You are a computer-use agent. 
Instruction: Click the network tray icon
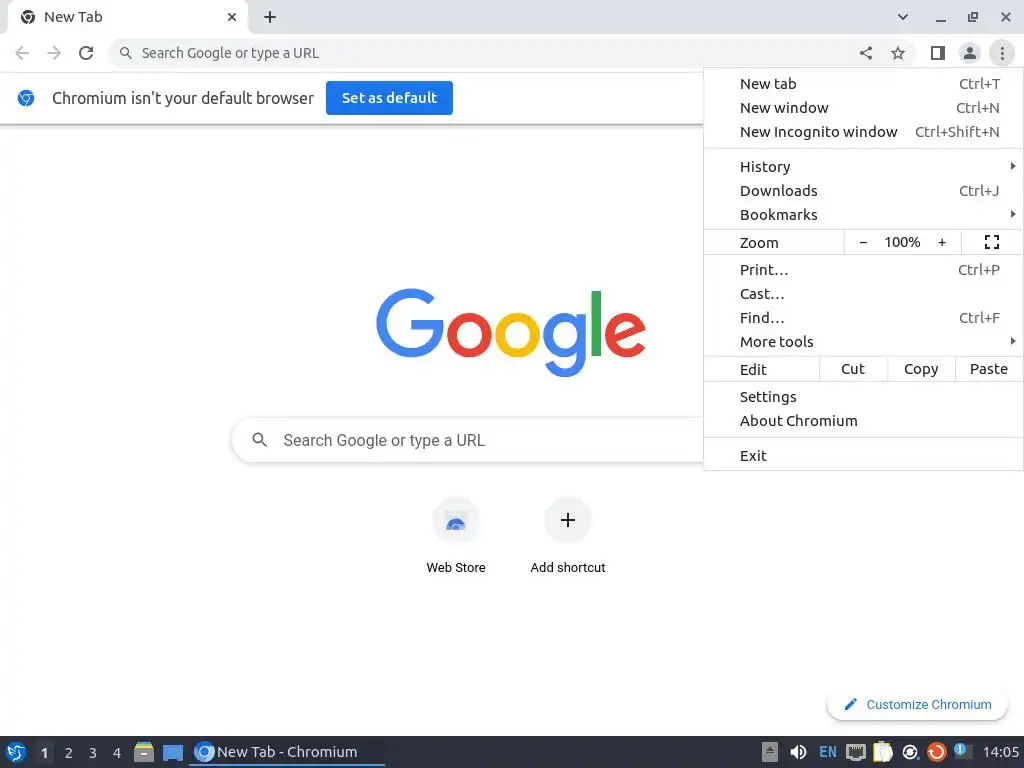click(856, 752)
